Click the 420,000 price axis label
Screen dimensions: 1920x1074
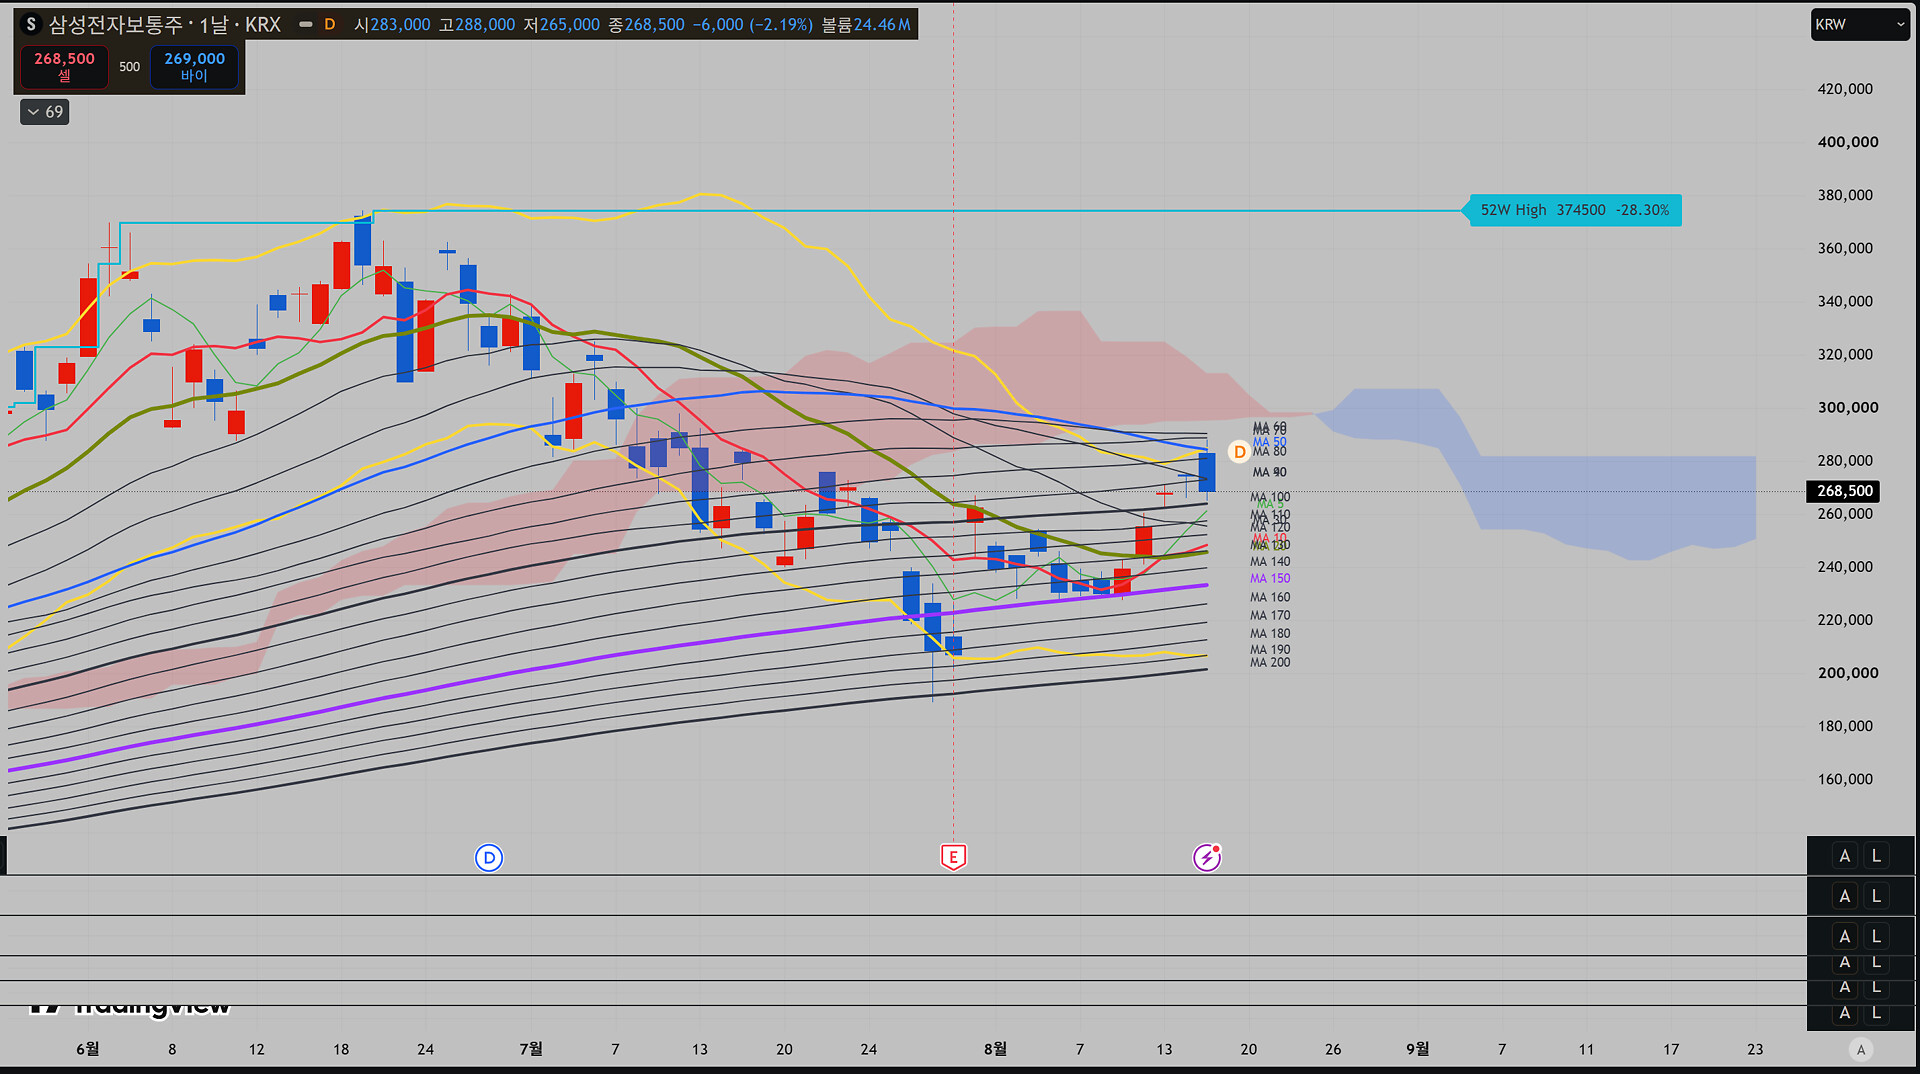(1845, 89)
